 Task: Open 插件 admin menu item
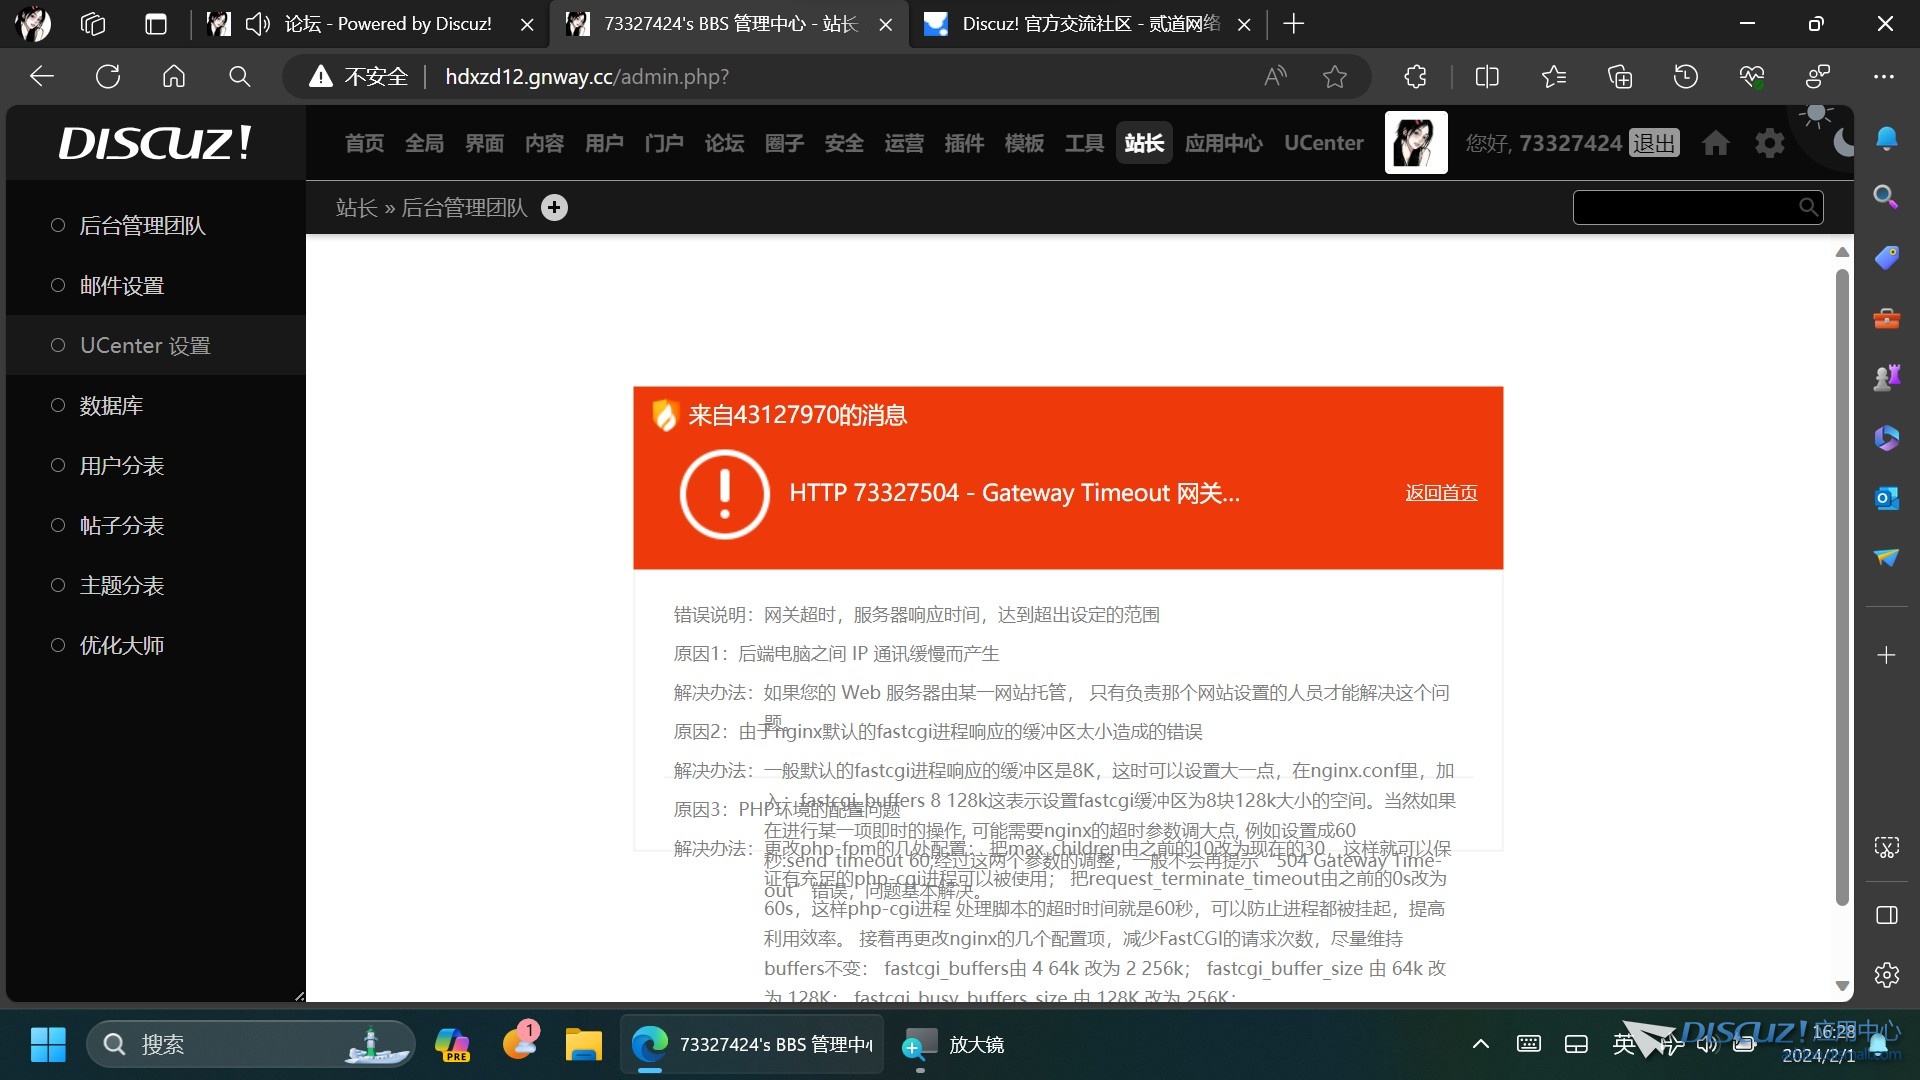pos(965,143)
